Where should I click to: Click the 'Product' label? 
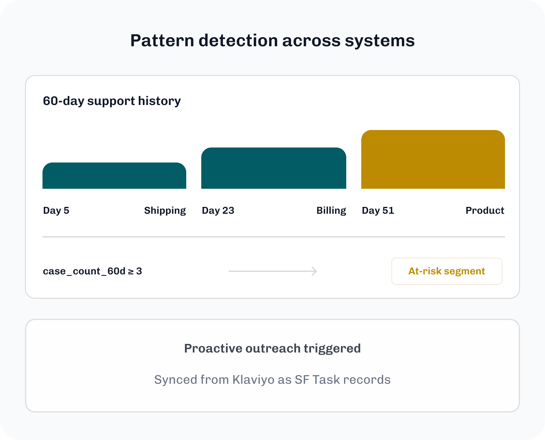click(x=485, y=211)
